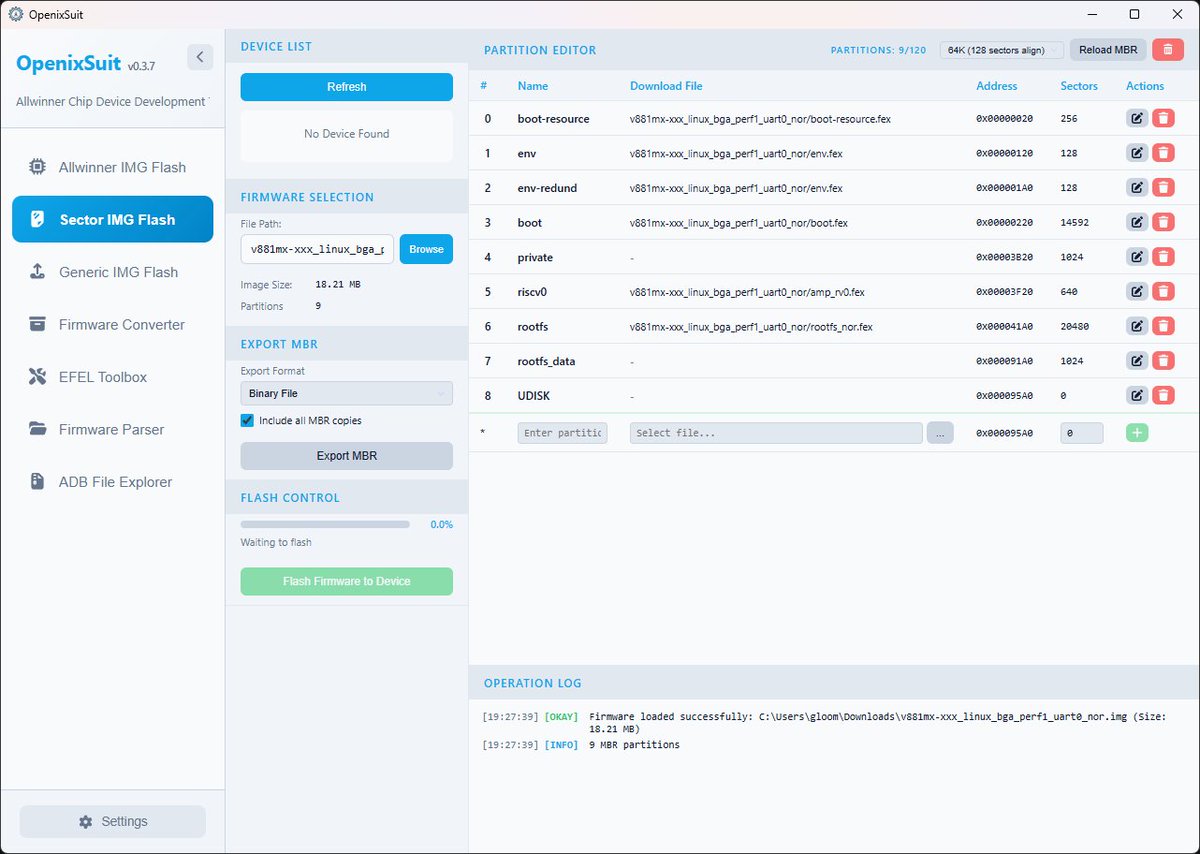The height and width of the screenshot is (854, 1200).
Task: Delete the private partition
Action: pyautogui.click(x=1163, y=257)
